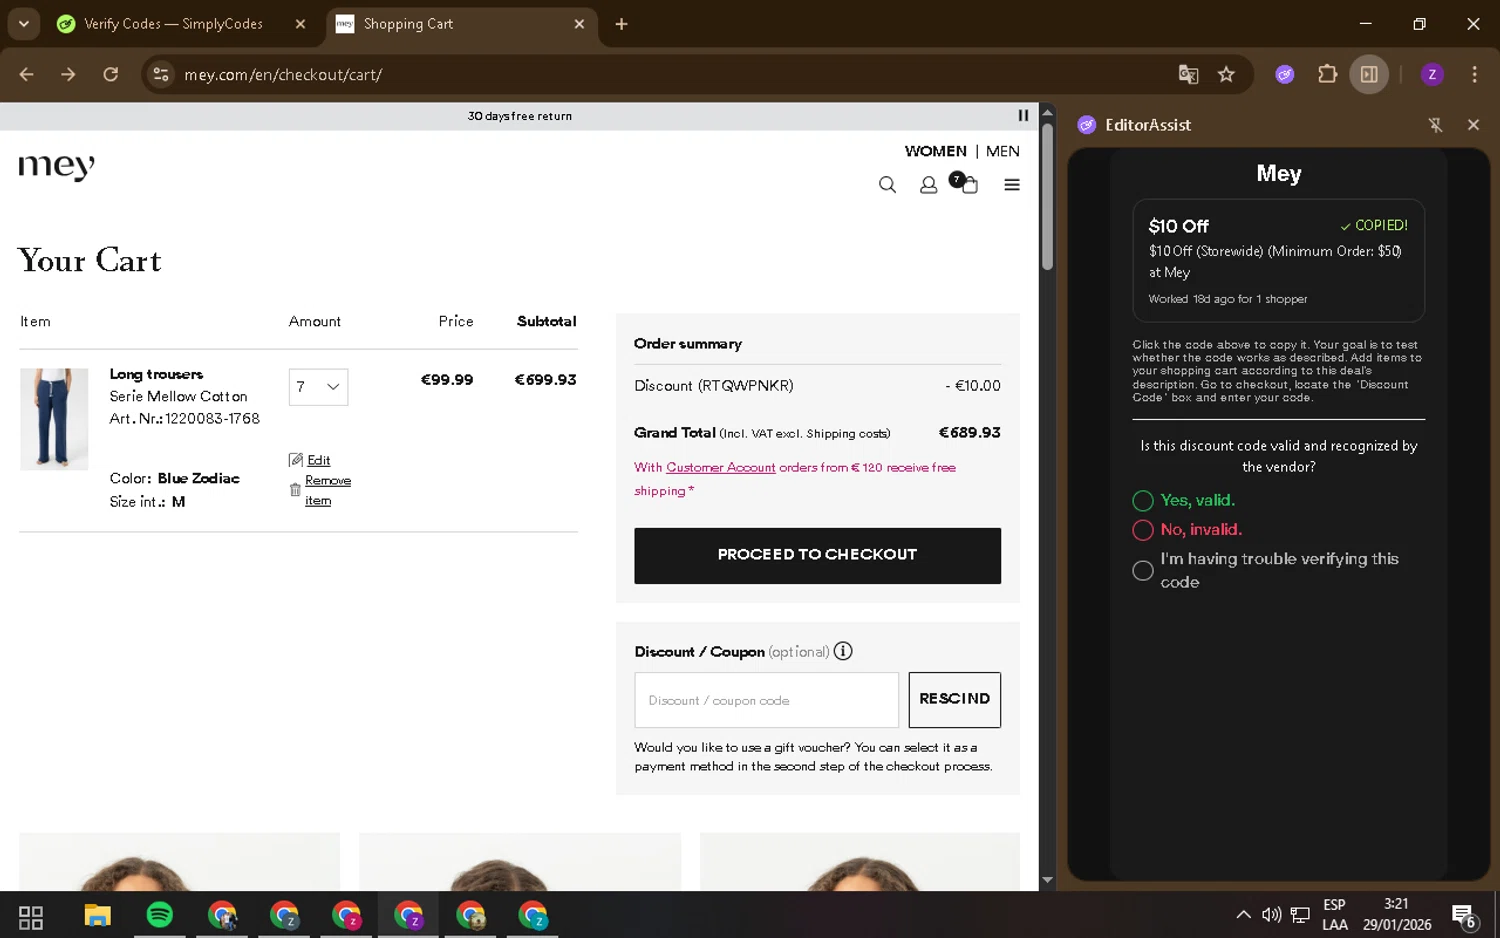Copy the $10 Off code card
The width and height of the screenshot is (1500, 938).
[x=1278, y=260]
